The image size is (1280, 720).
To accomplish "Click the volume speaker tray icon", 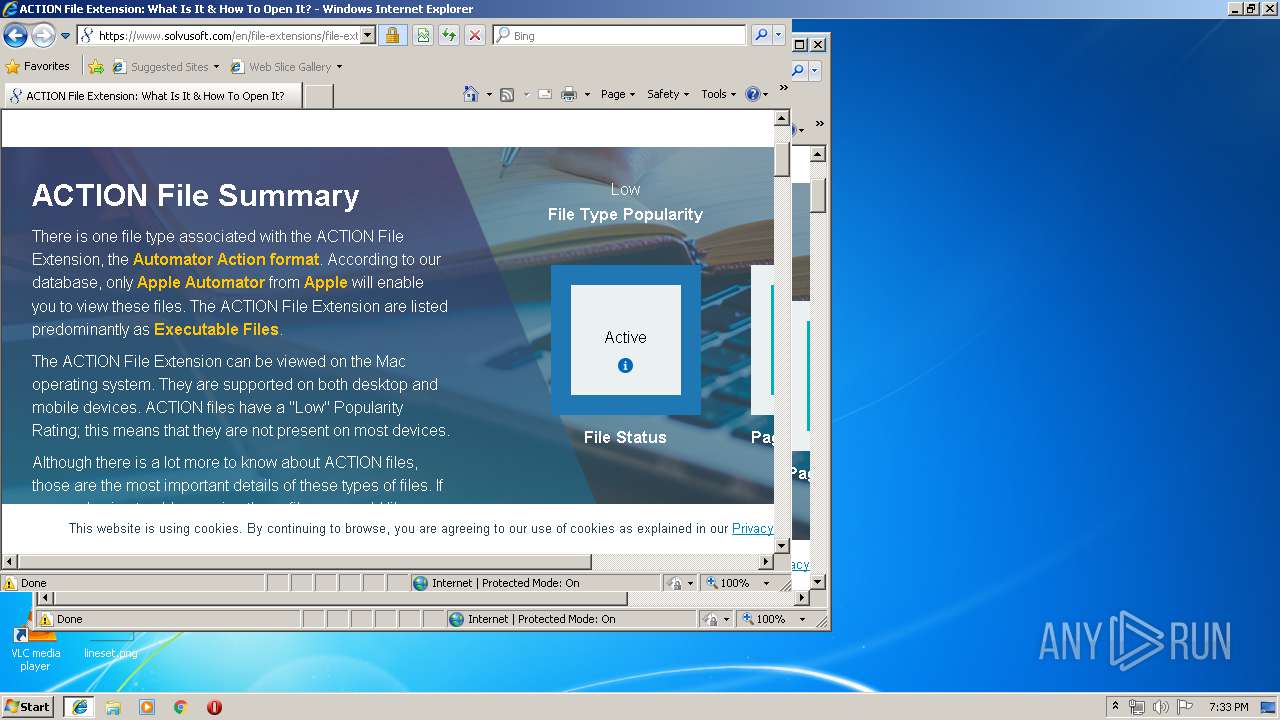I will (1160, 707).
